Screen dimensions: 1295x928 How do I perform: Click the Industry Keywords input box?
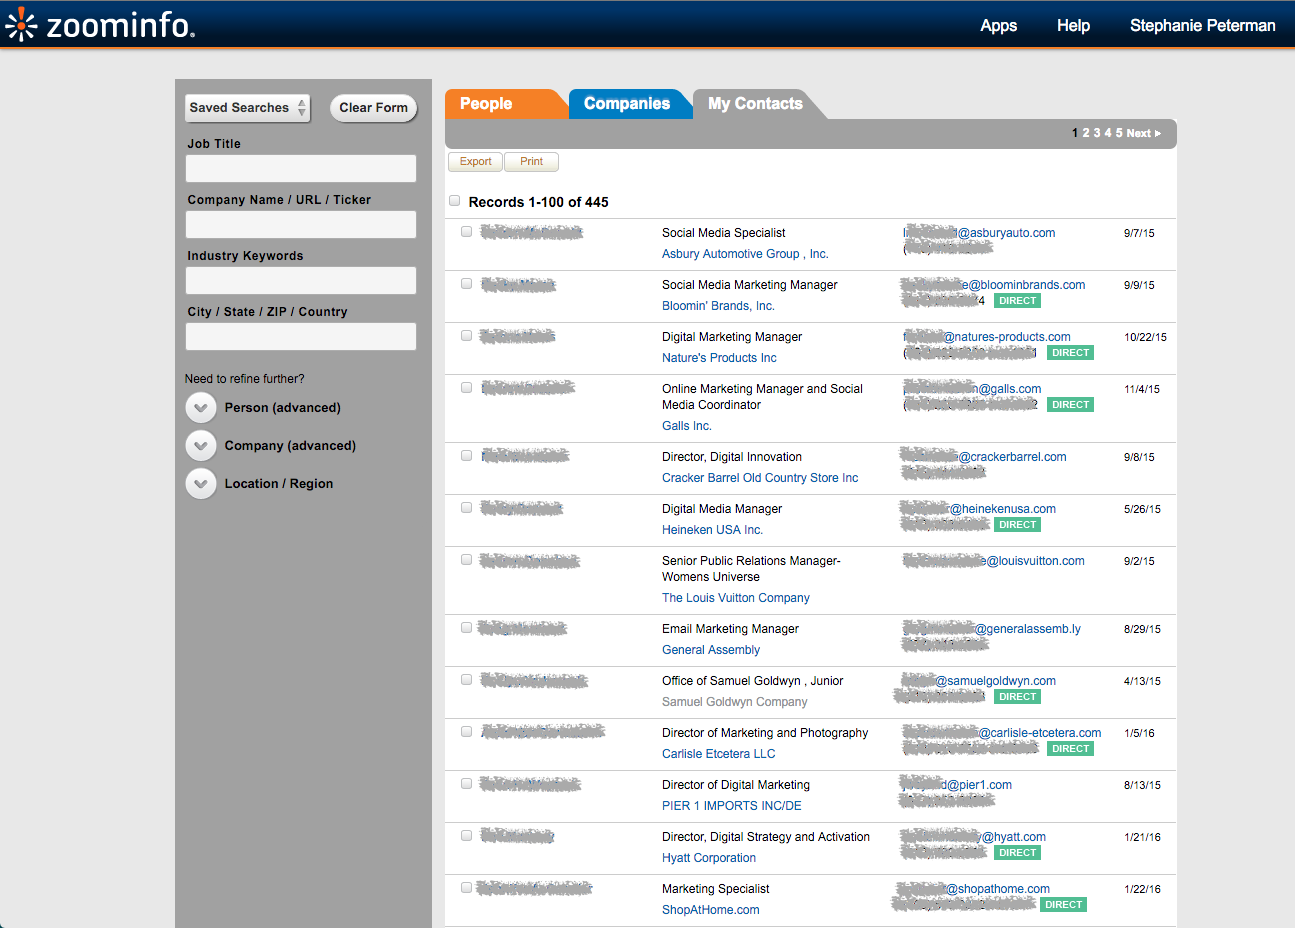coord(301,280)
